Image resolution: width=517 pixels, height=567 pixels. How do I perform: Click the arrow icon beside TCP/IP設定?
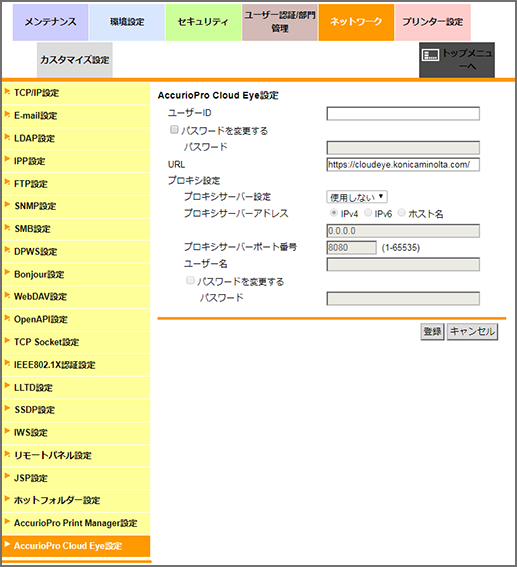pos(7,92)
